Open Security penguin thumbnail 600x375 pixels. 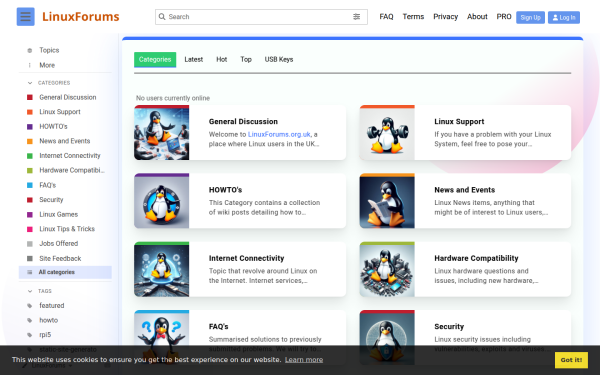click(x=387, y=338)
